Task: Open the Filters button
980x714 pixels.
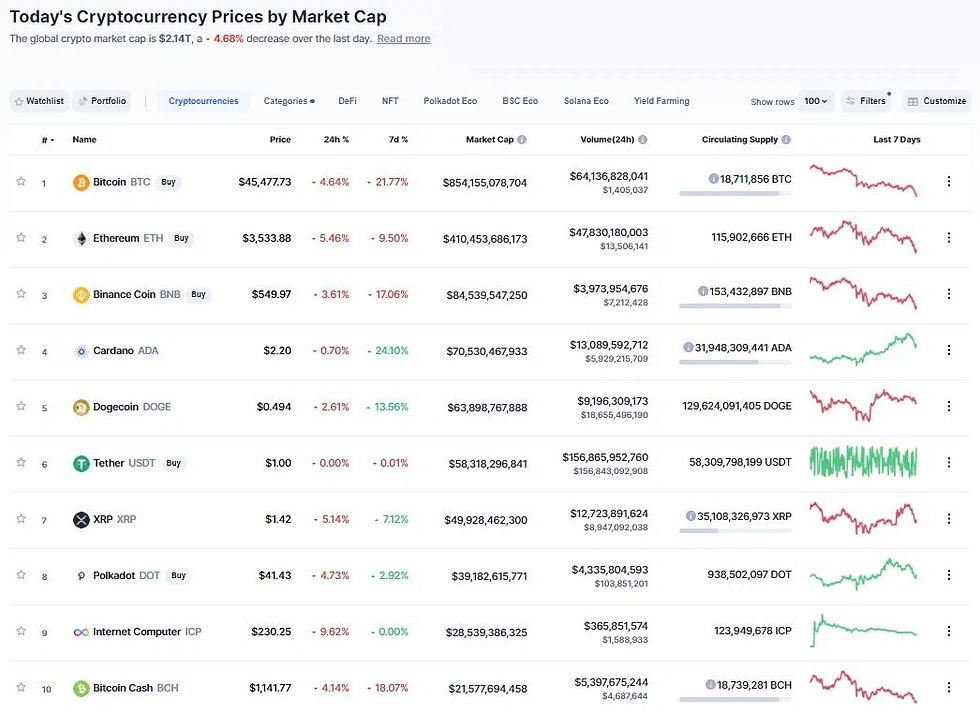Action: [x=866, y=101]
